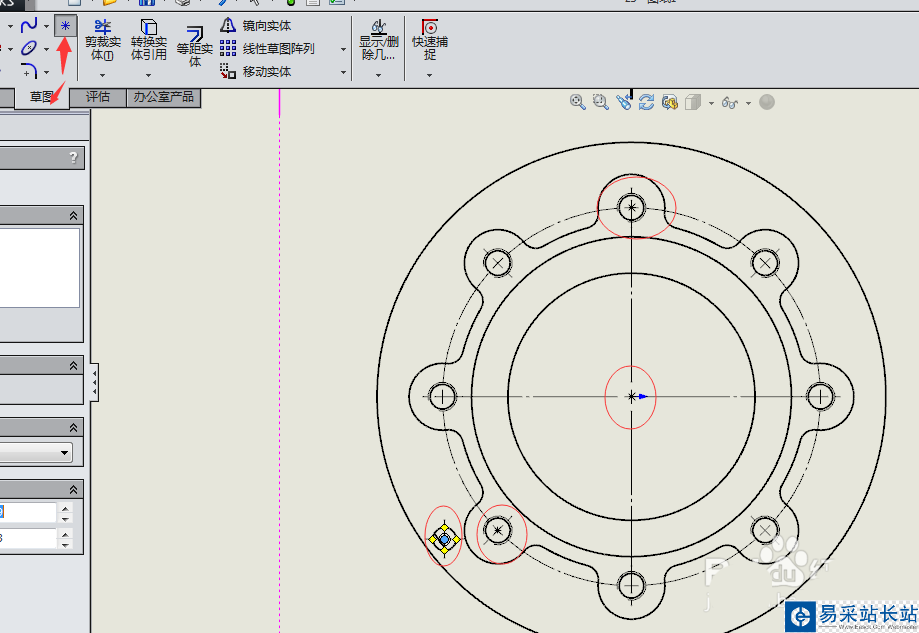Switch to Office Products (办公室产品) tab
Screen dimensions: 919x633
pos(163,97)
